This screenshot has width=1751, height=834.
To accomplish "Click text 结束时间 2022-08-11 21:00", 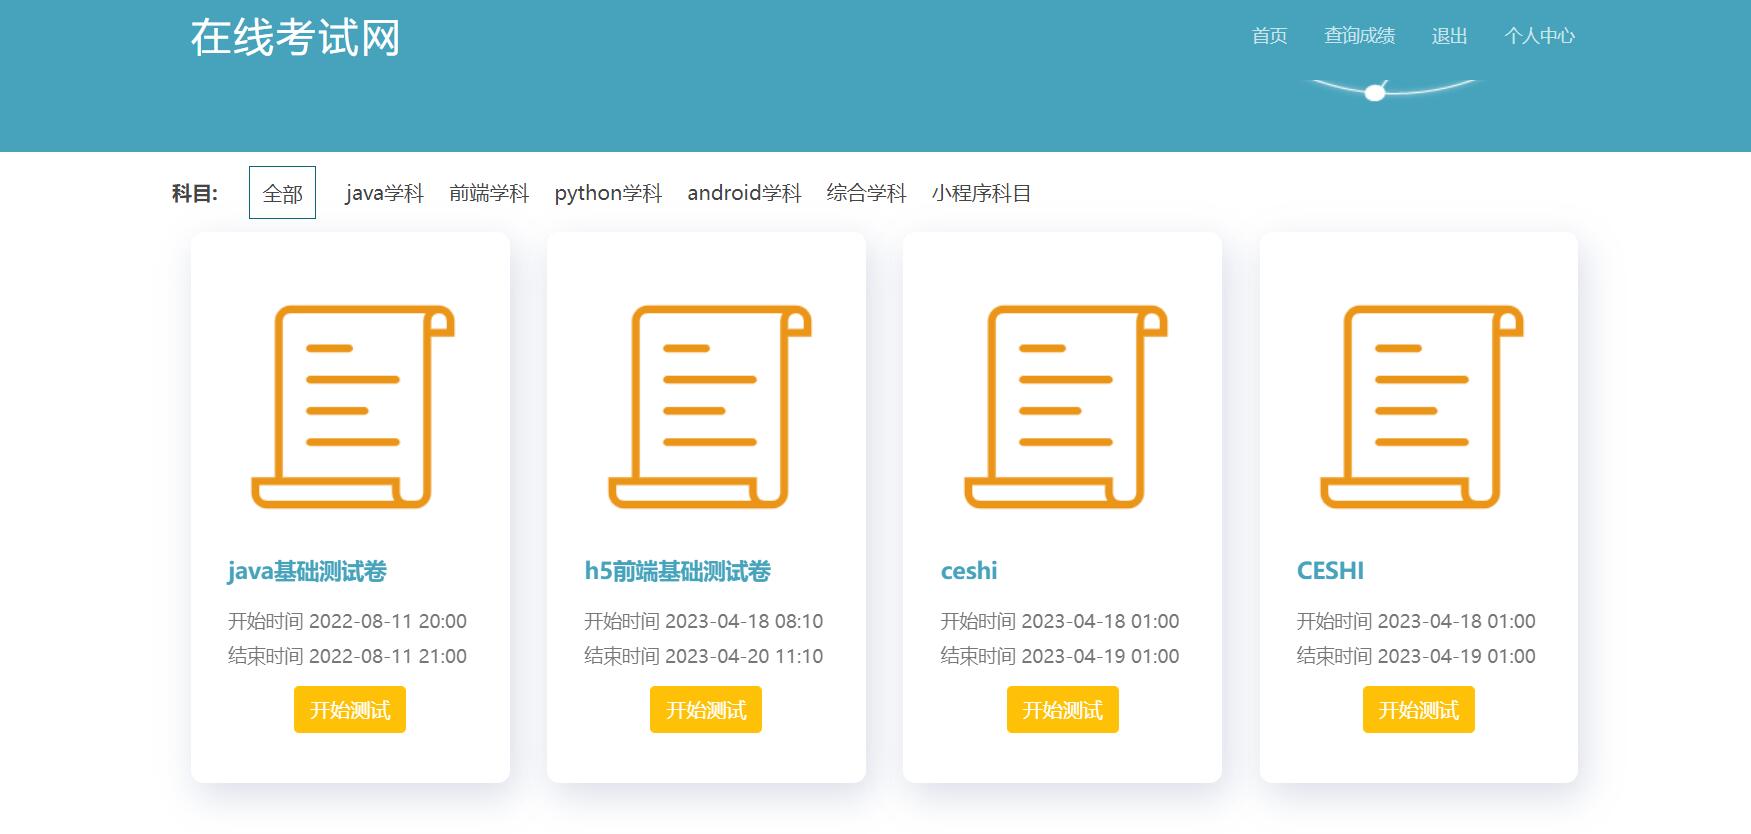I will point(347,656).
